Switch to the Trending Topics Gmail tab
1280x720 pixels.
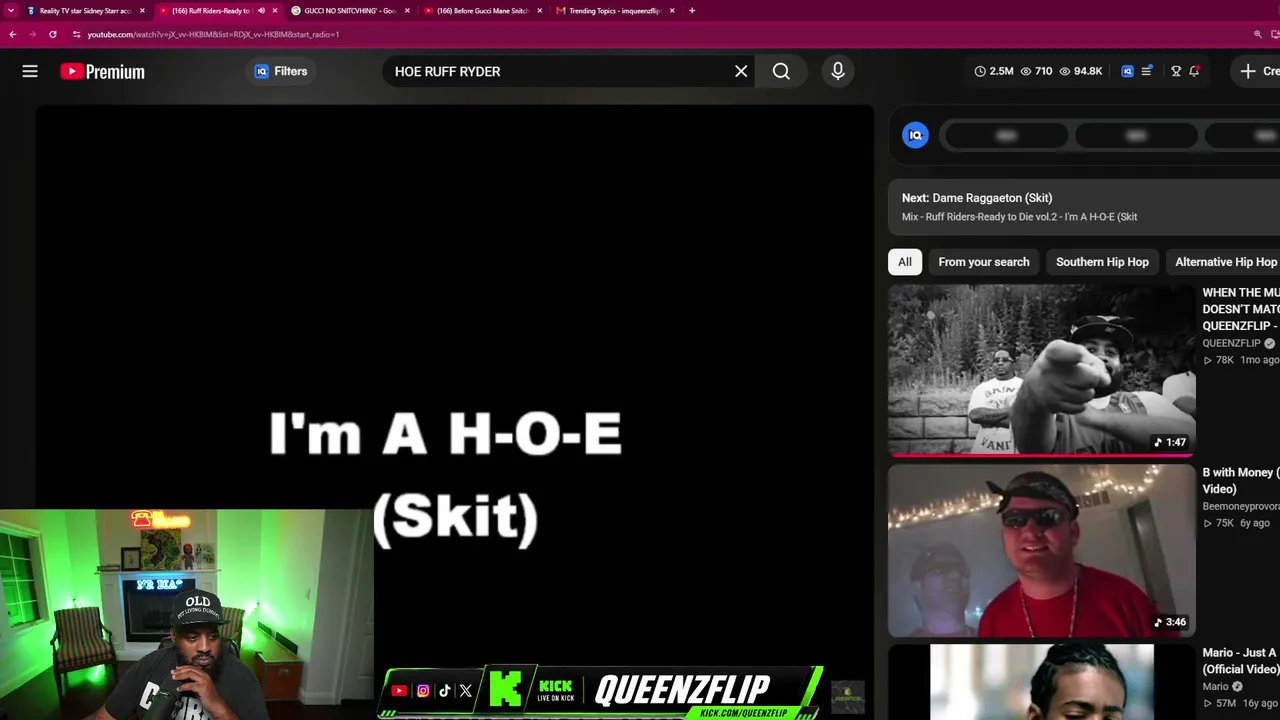click(x=614, y=11)
